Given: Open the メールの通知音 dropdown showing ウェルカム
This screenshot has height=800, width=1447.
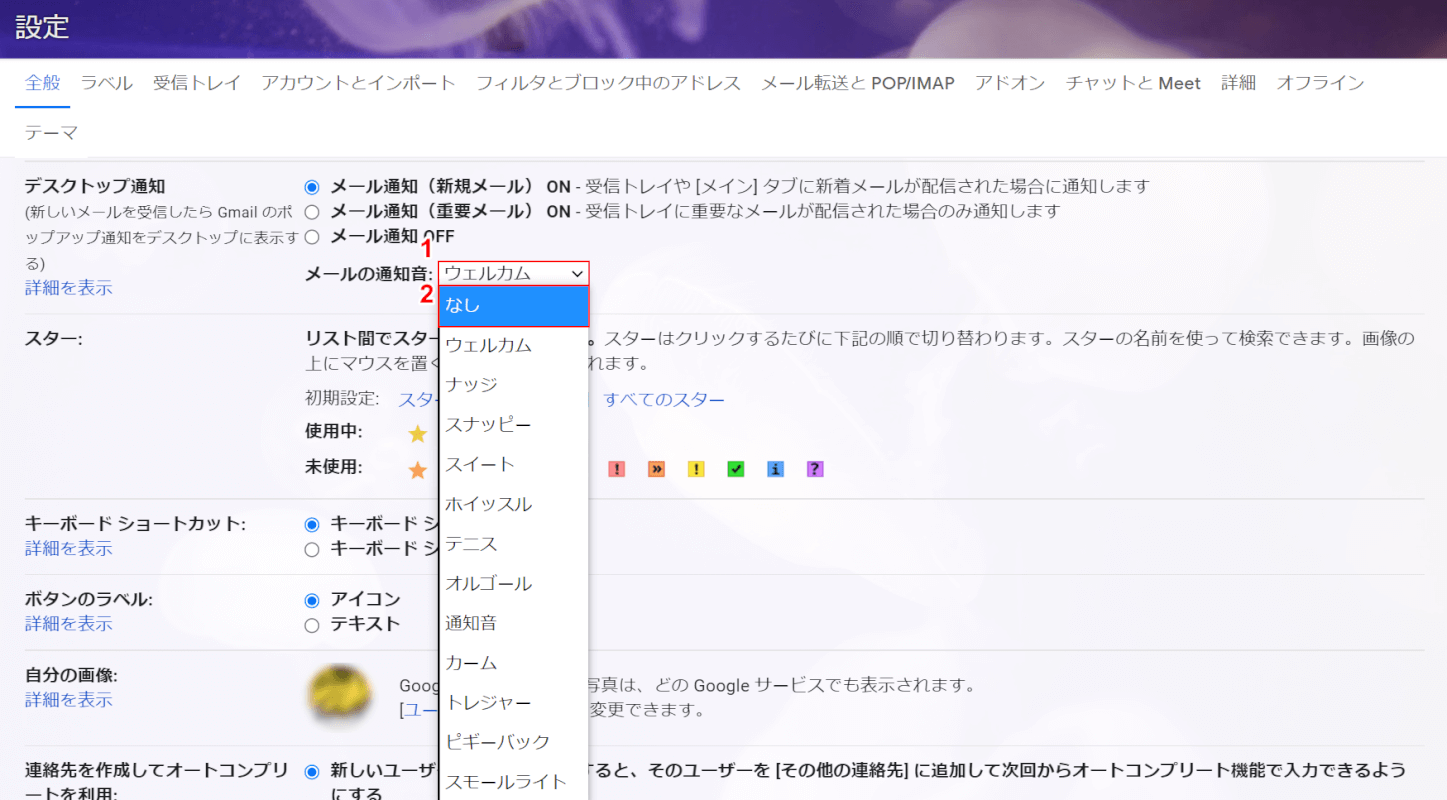Looking at the screenshot, I should tap(514, 273).
